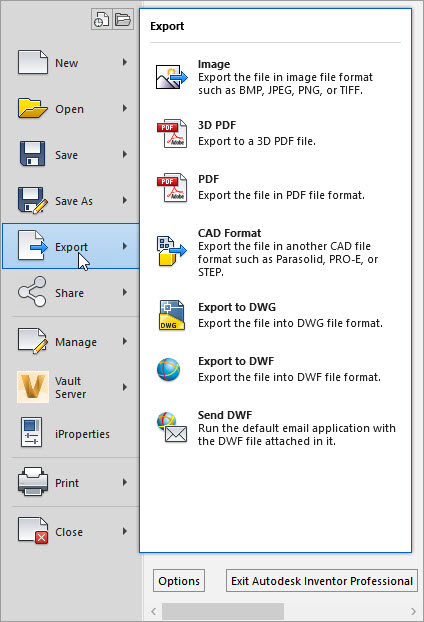Click the horizontal scrollbar right arrow

click(413, 611)
